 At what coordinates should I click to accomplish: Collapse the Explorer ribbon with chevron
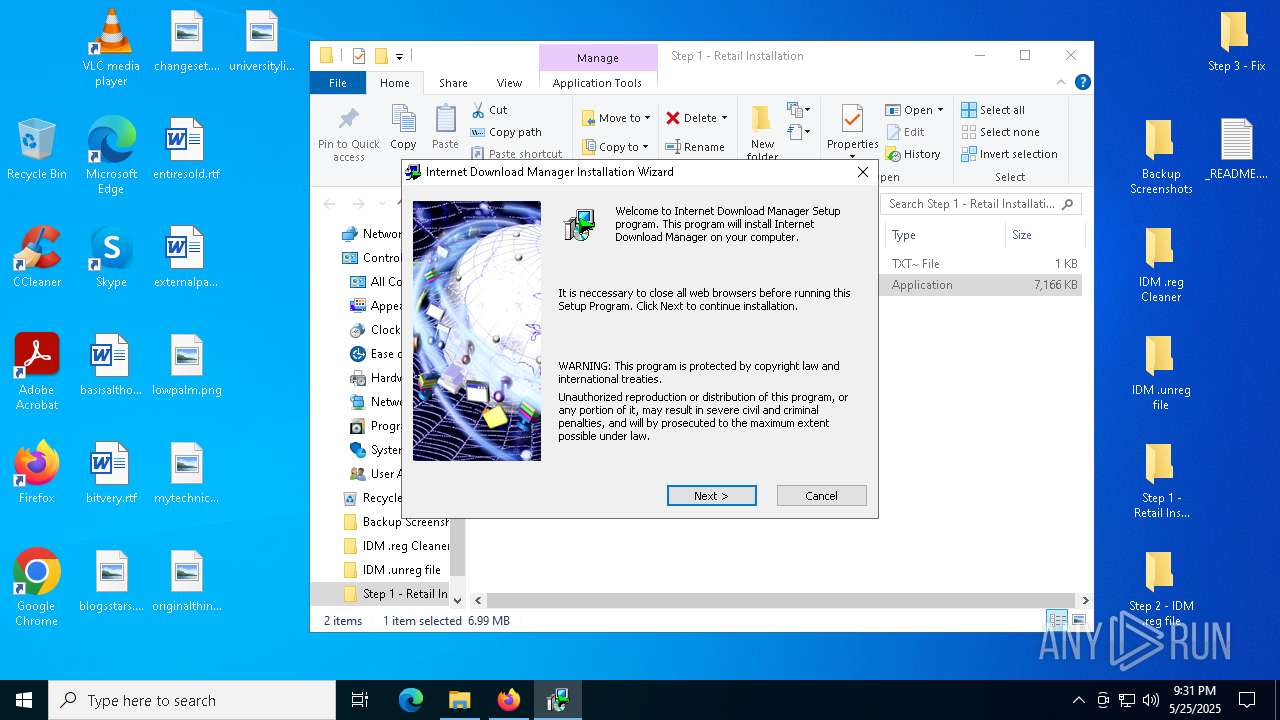point(1062,83)
